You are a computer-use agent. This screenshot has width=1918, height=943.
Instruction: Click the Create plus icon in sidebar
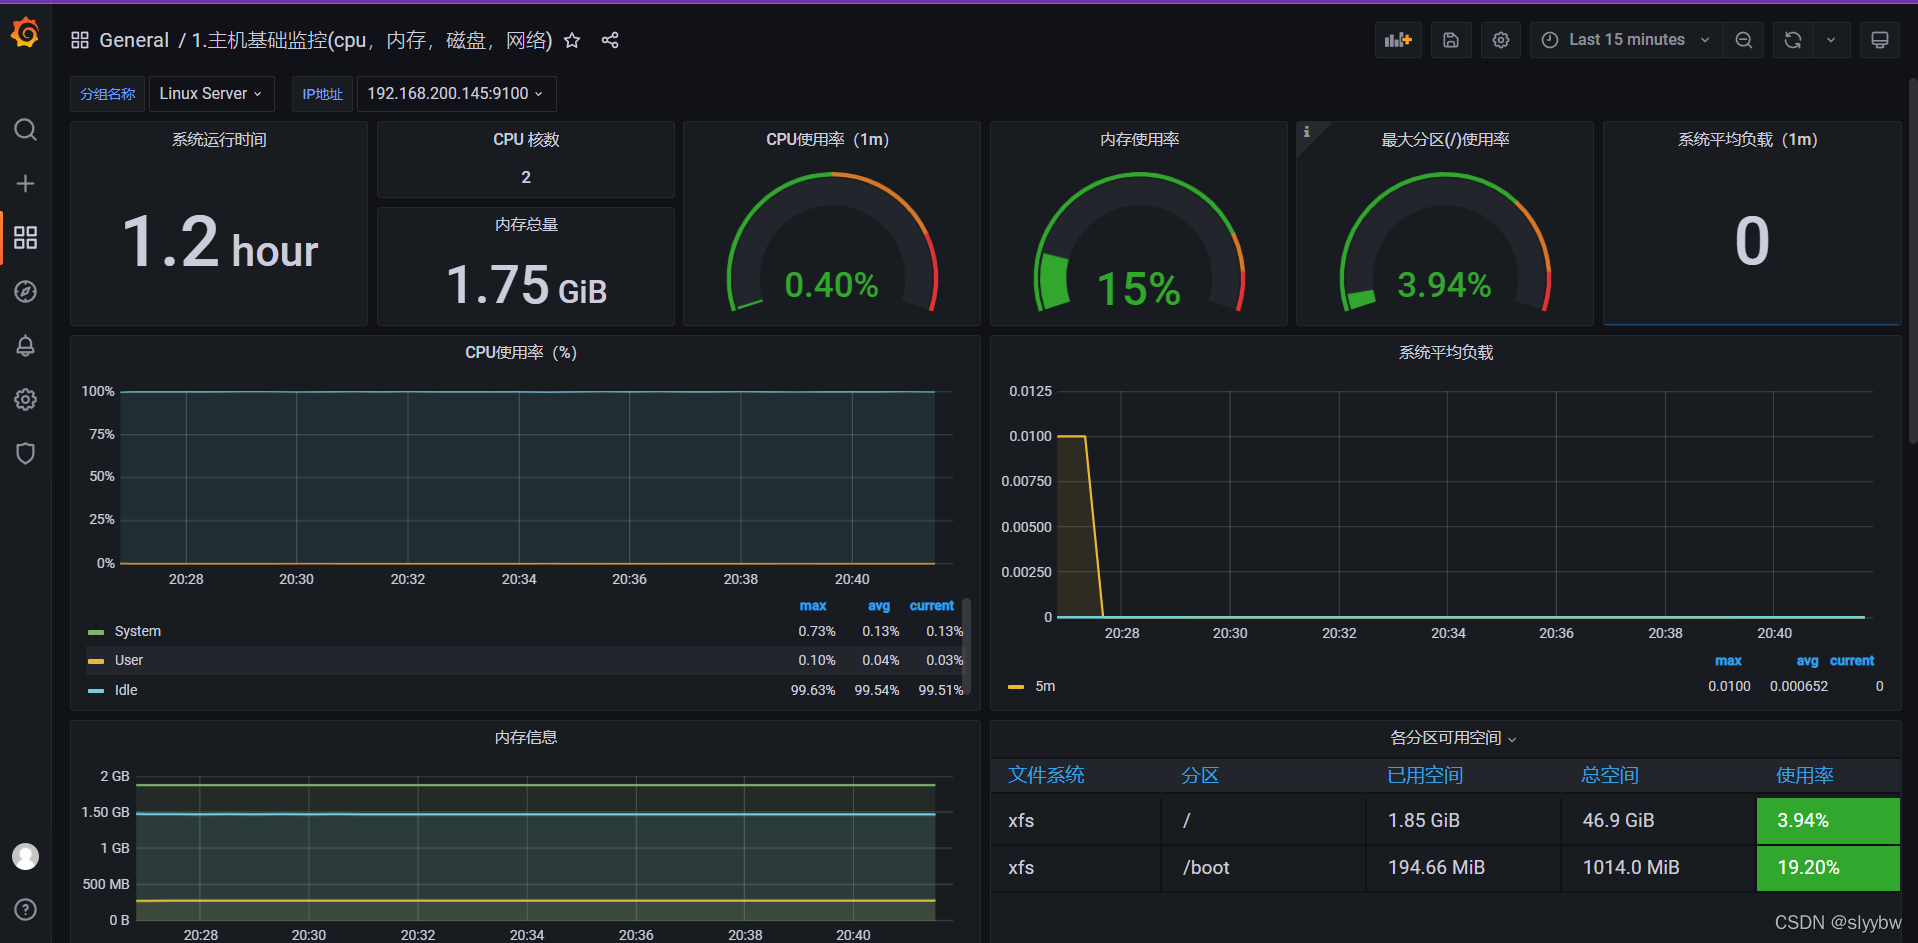pos(25,184)
